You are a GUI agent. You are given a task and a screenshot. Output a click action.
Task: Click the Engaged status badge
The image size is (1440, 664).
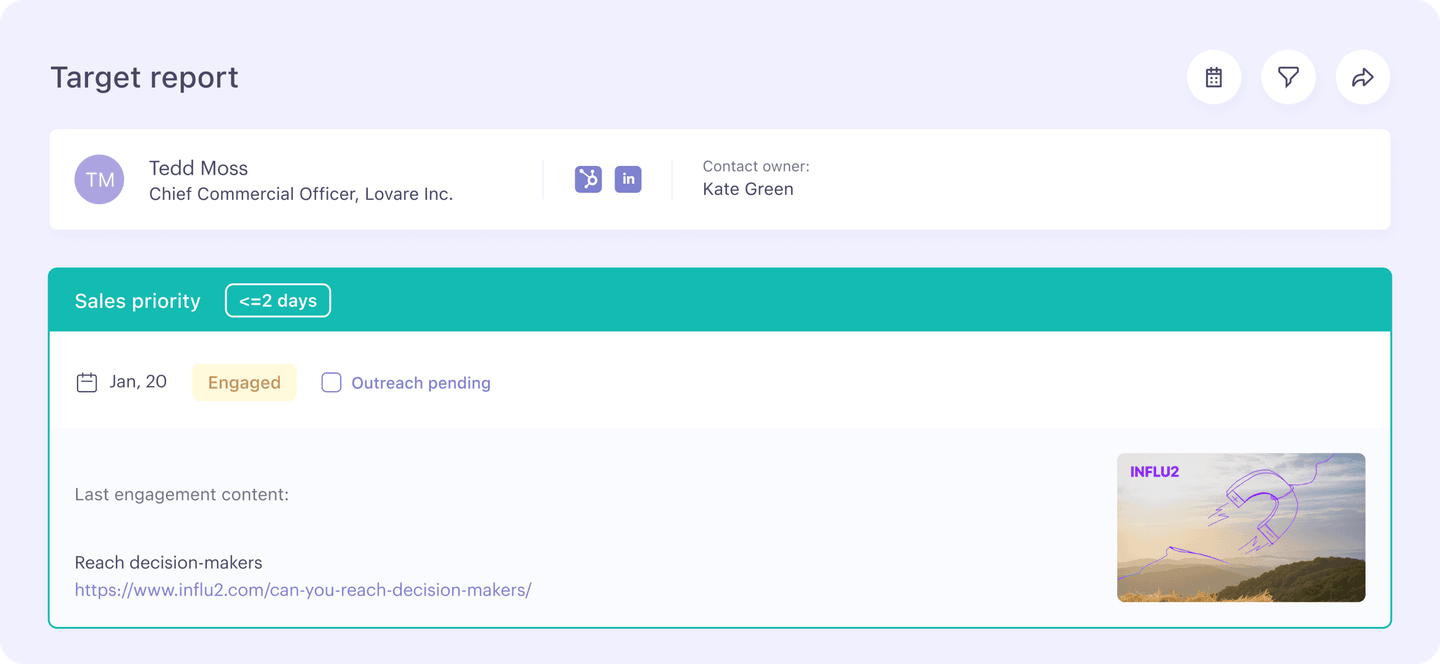244,383
